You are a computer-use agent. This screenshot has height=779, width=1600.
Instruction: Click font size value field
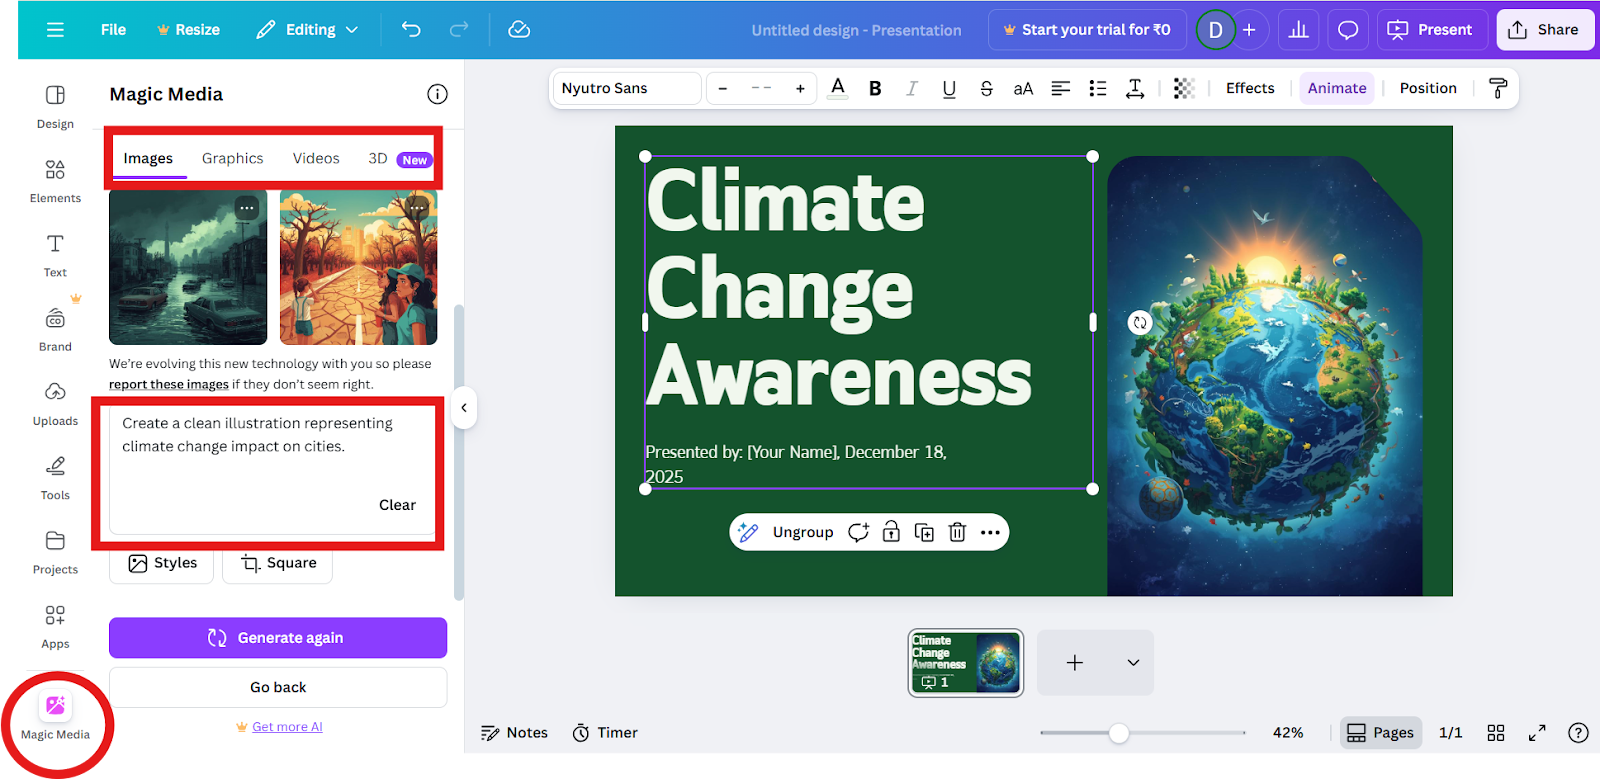point(761,88)
